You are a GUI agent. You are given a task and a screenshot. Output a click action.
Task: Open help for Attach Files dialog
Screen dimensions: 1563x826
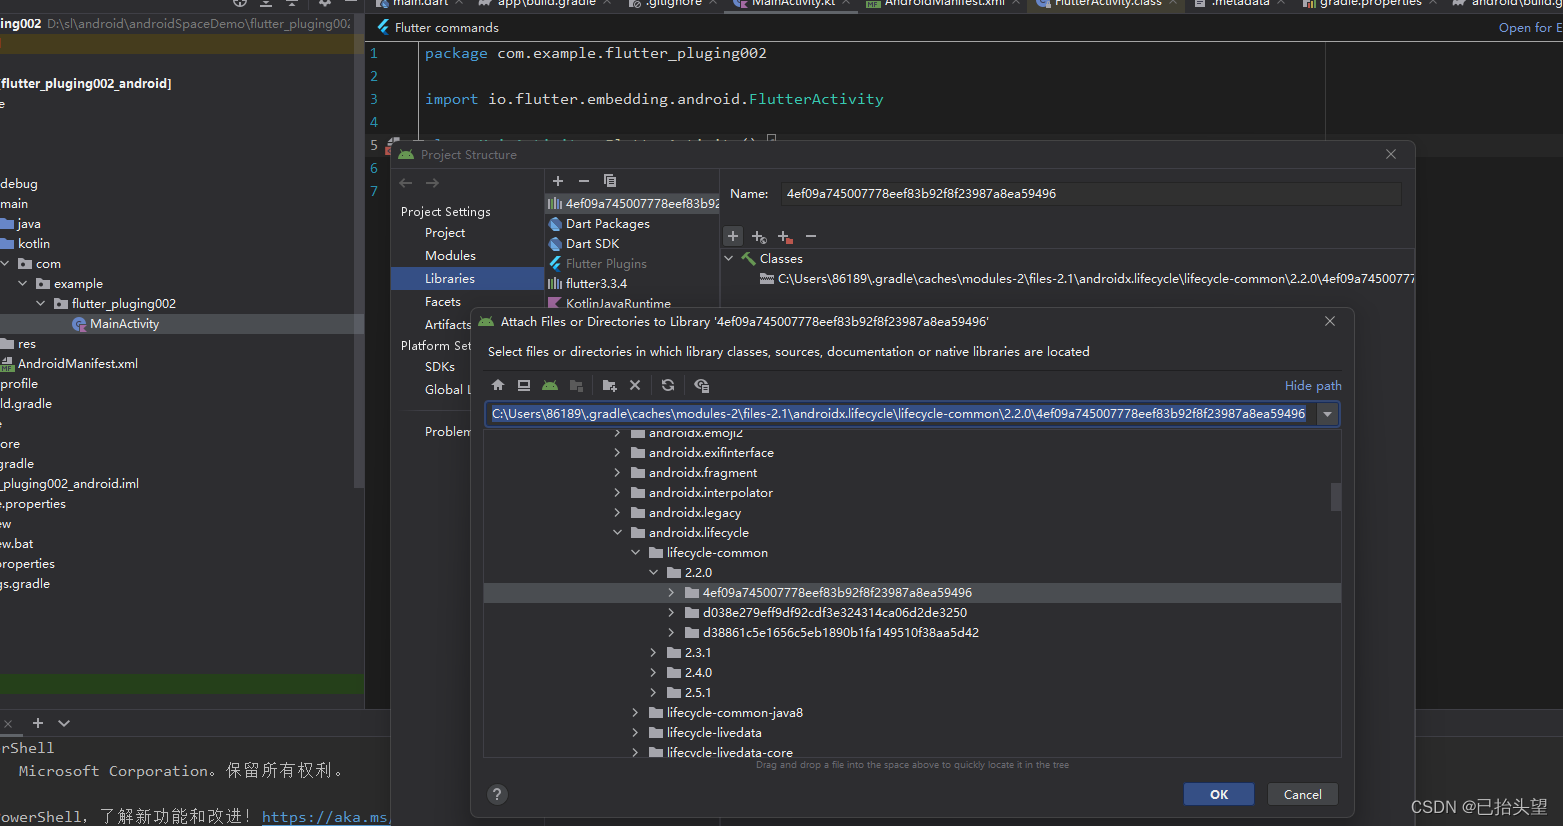(x=497, y=794)
